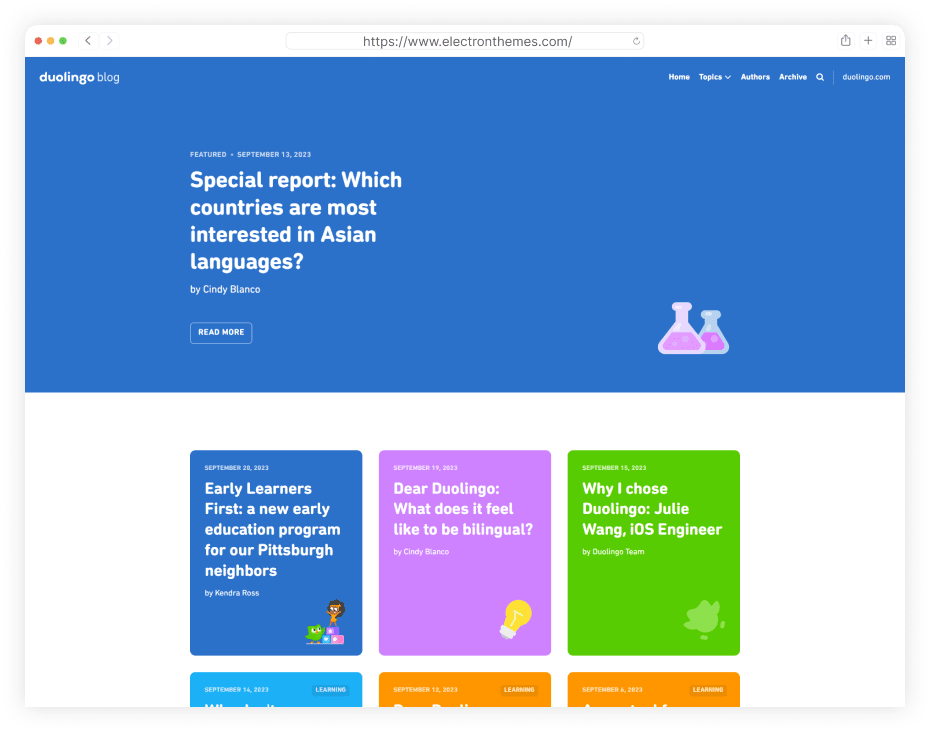930x732 pixels.
Task: Click the September 13, 2023 date
Action: [274, 154]
